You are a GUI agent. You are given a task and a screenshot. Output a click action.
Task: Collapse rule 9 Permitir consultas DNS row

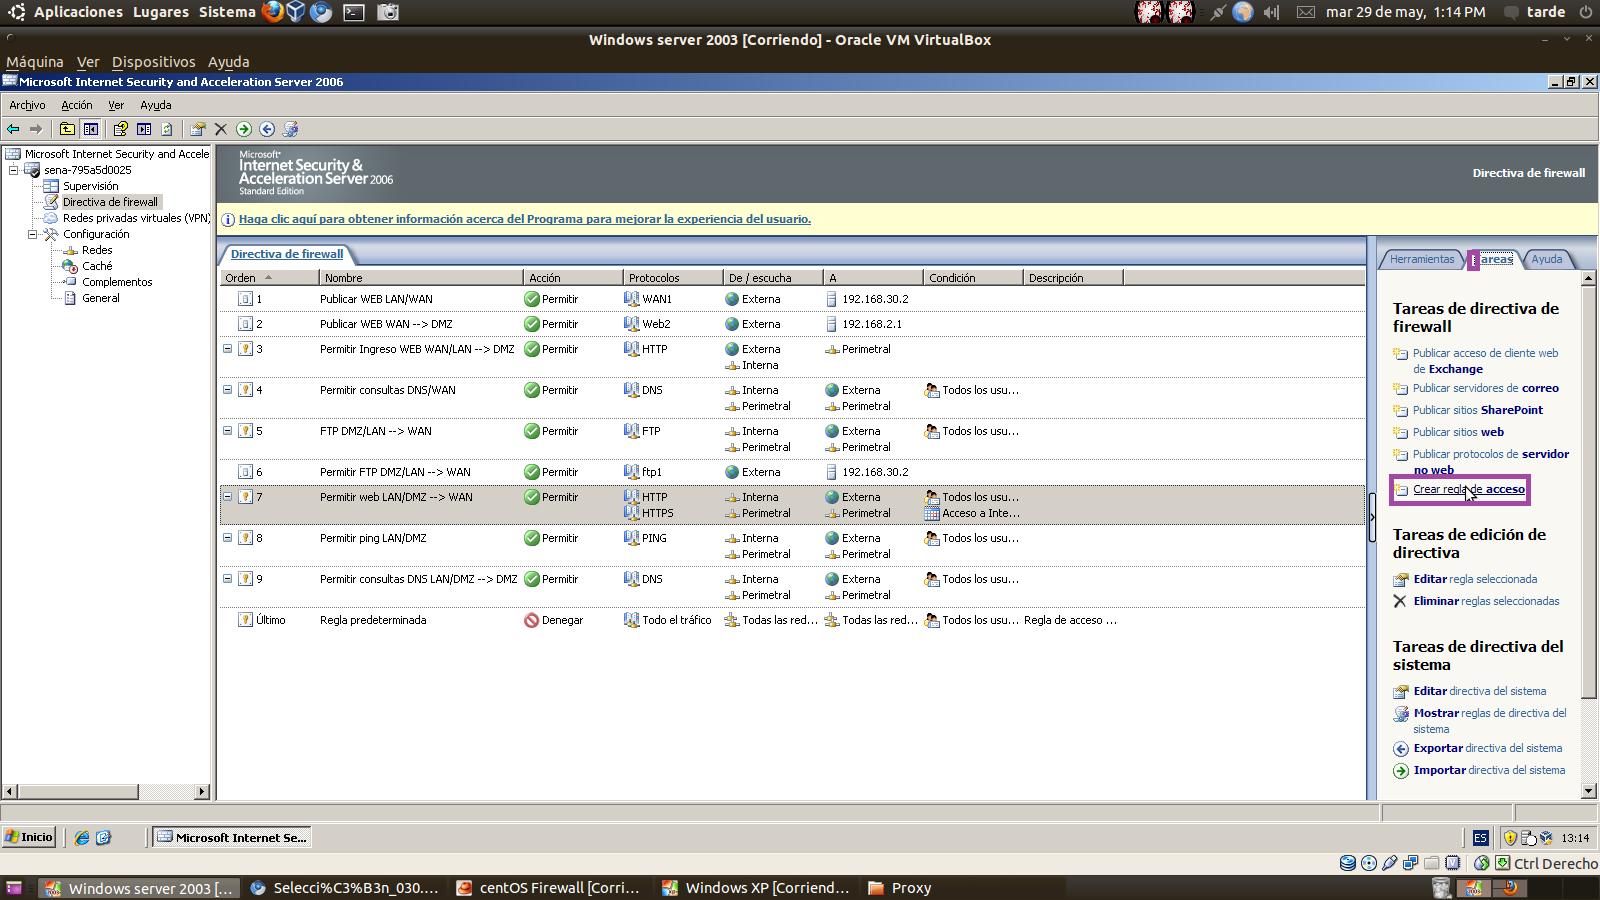tap(227, 579)
